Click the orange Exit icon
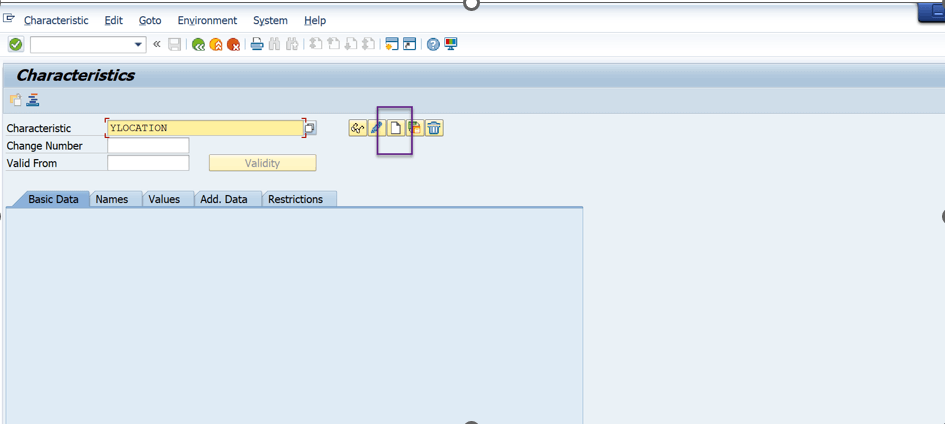Screen dimensions: 945x424 216,45
